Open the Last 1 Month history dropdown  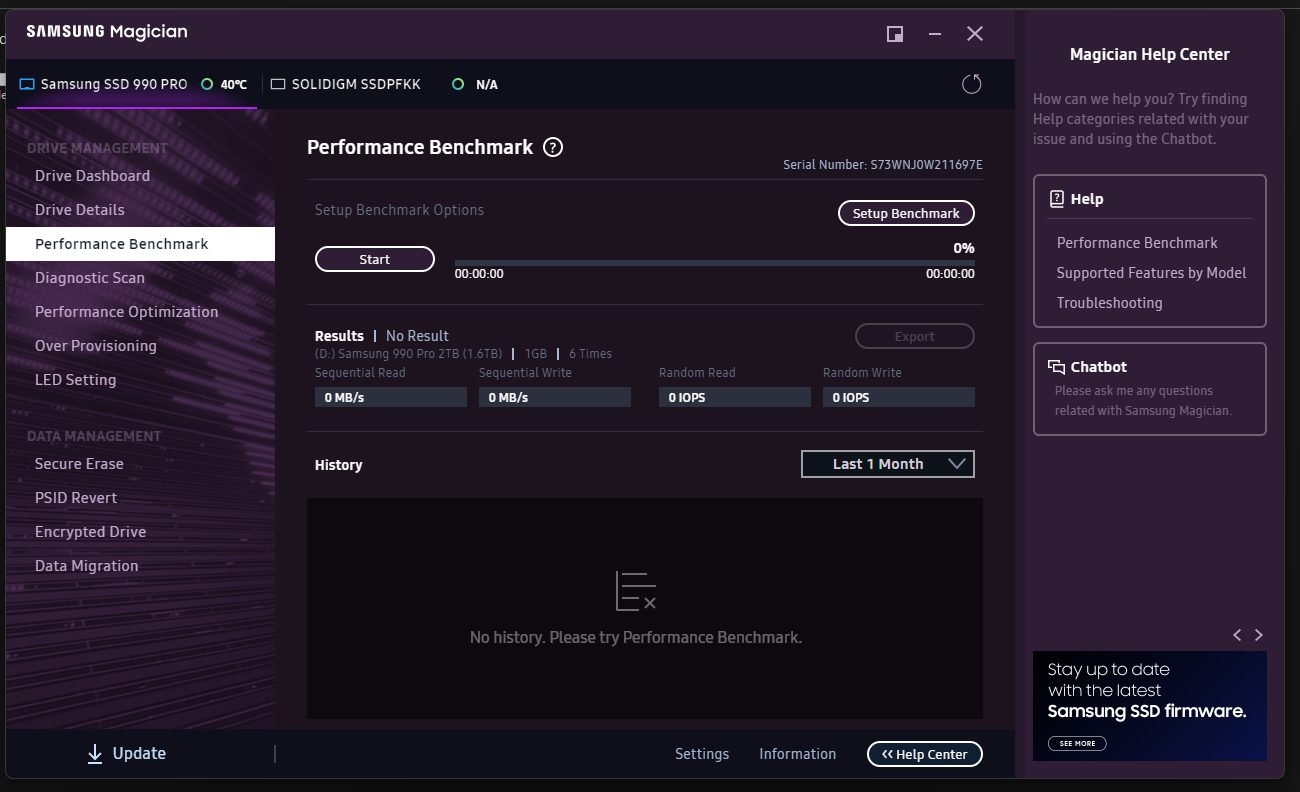click(x=887, y=464)
